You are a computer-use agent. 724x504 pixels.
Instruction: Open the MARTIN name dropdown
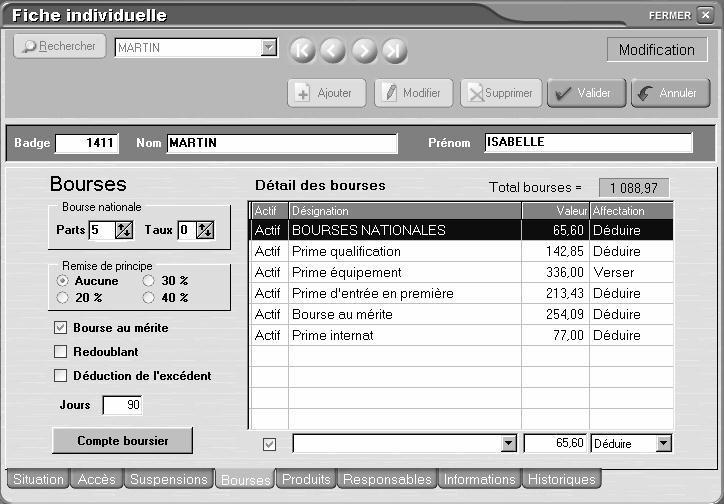[269, 47]
